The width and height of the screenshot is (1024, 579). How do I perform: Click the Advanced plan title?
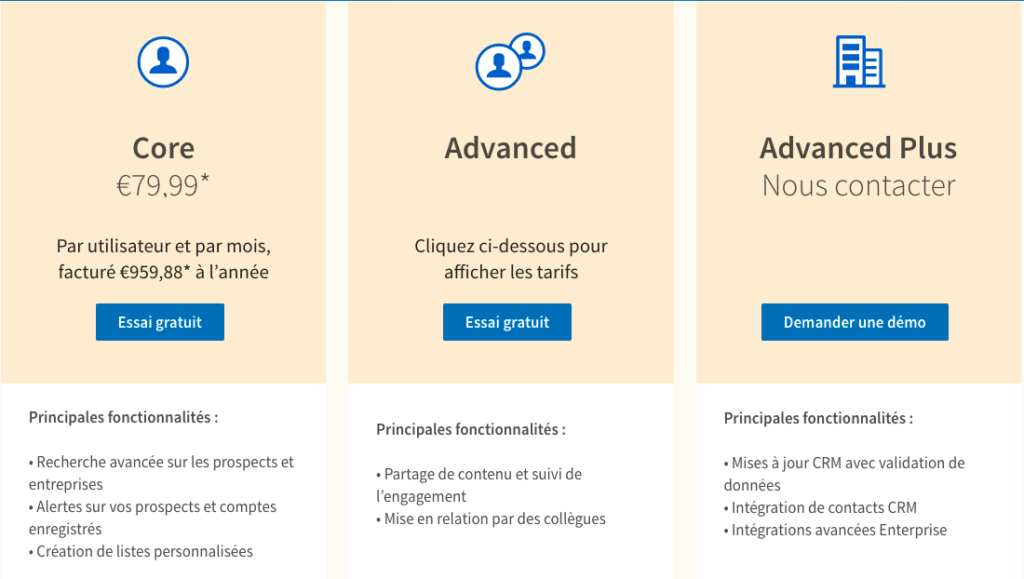pos(510,148)
